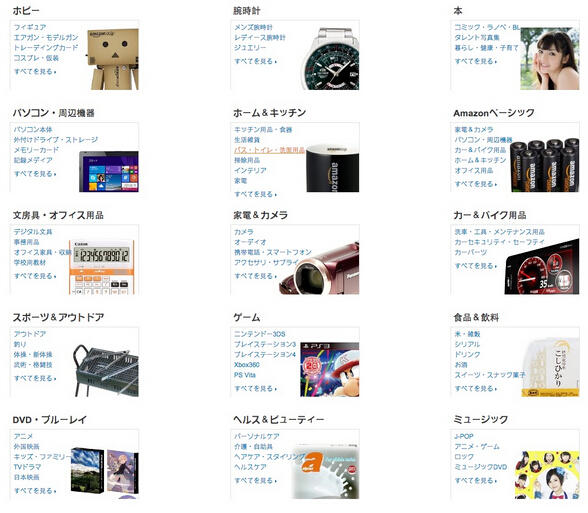The height and width of the screenshot is (513, 588).
Task: Click すべてを見る under ホビー
Action: coord(35,71)
